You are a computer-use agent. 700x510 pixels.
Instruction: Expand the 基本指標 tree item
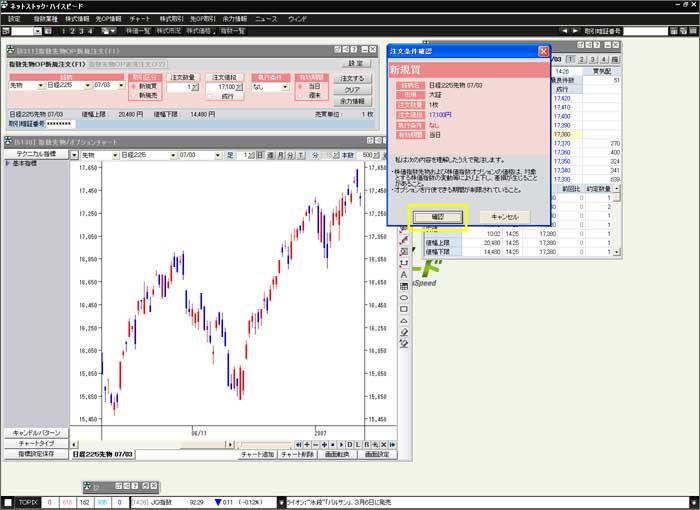tap(8, 163)
